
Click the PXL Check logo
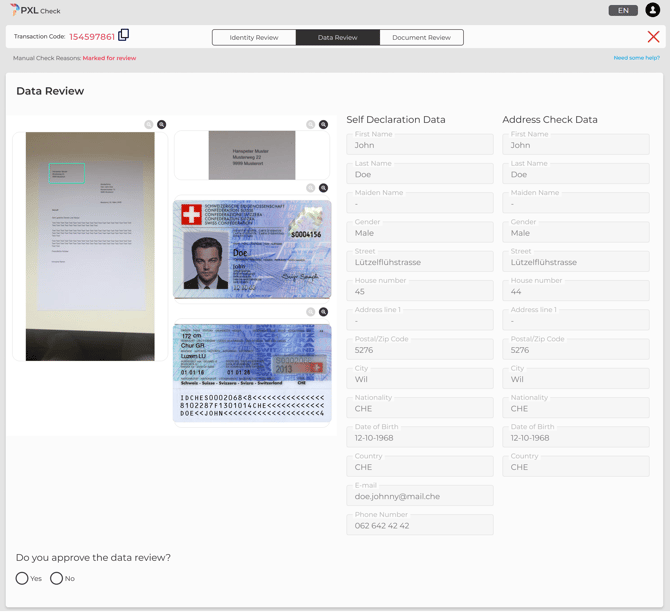point(35,10)
